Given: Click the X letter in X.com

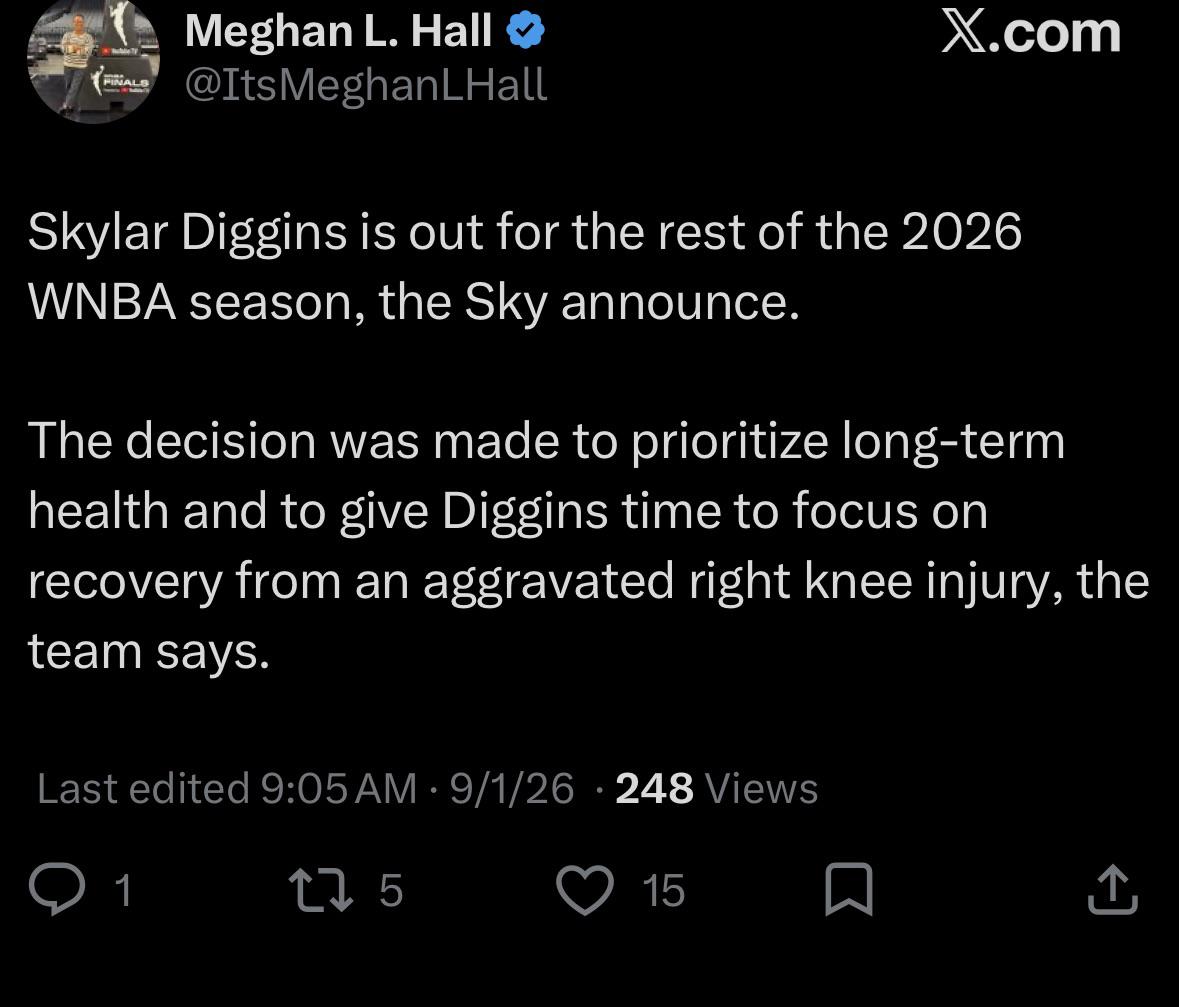Looking at the screenshot, I should point(965,33).
